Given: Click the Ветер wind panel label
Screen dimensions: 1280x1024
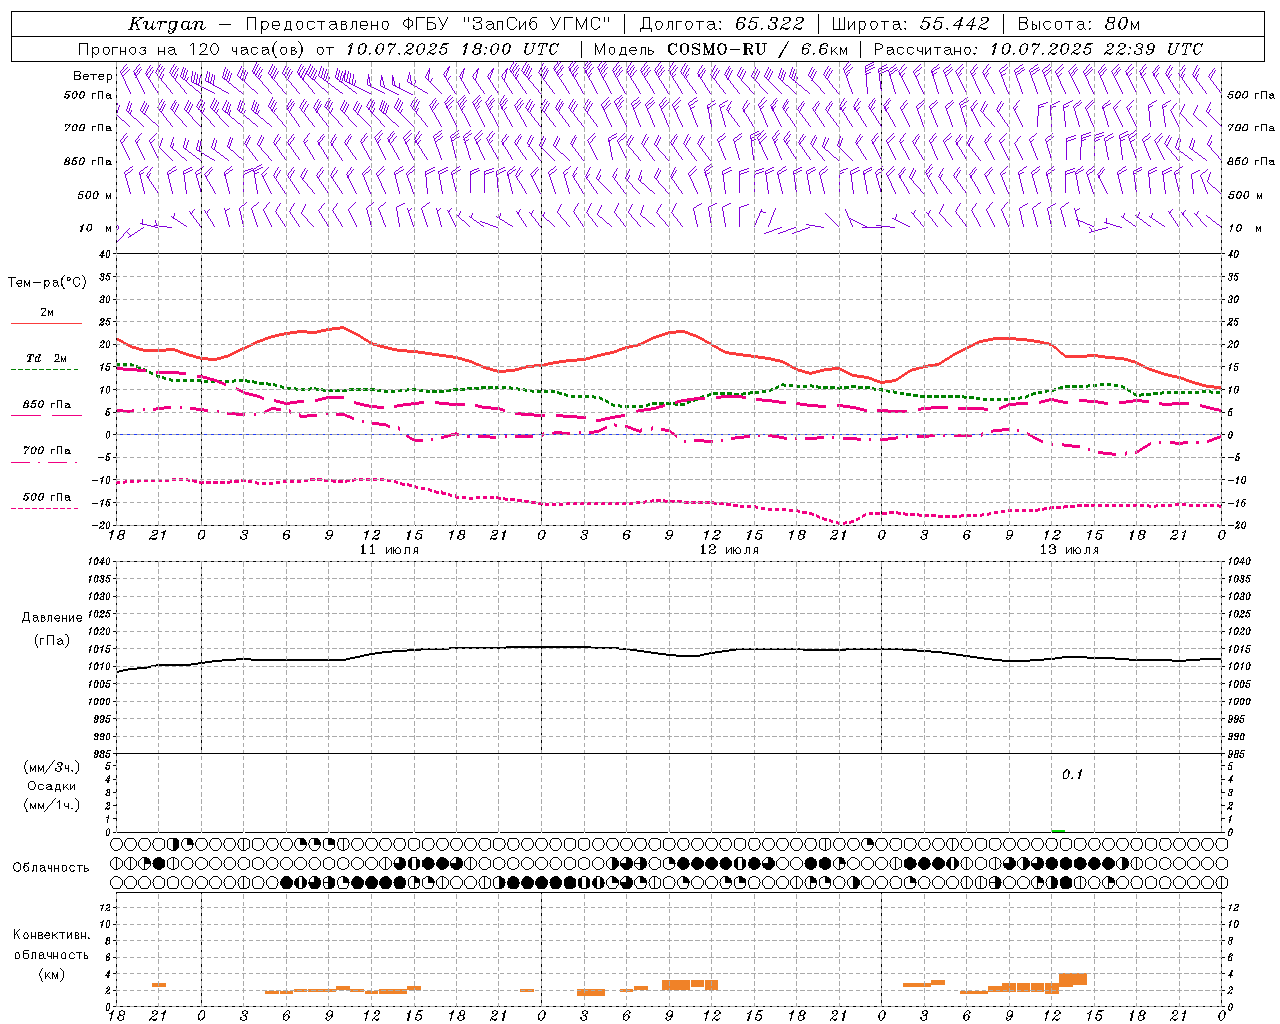Looking at the screenshot, I should pos(92,76).
